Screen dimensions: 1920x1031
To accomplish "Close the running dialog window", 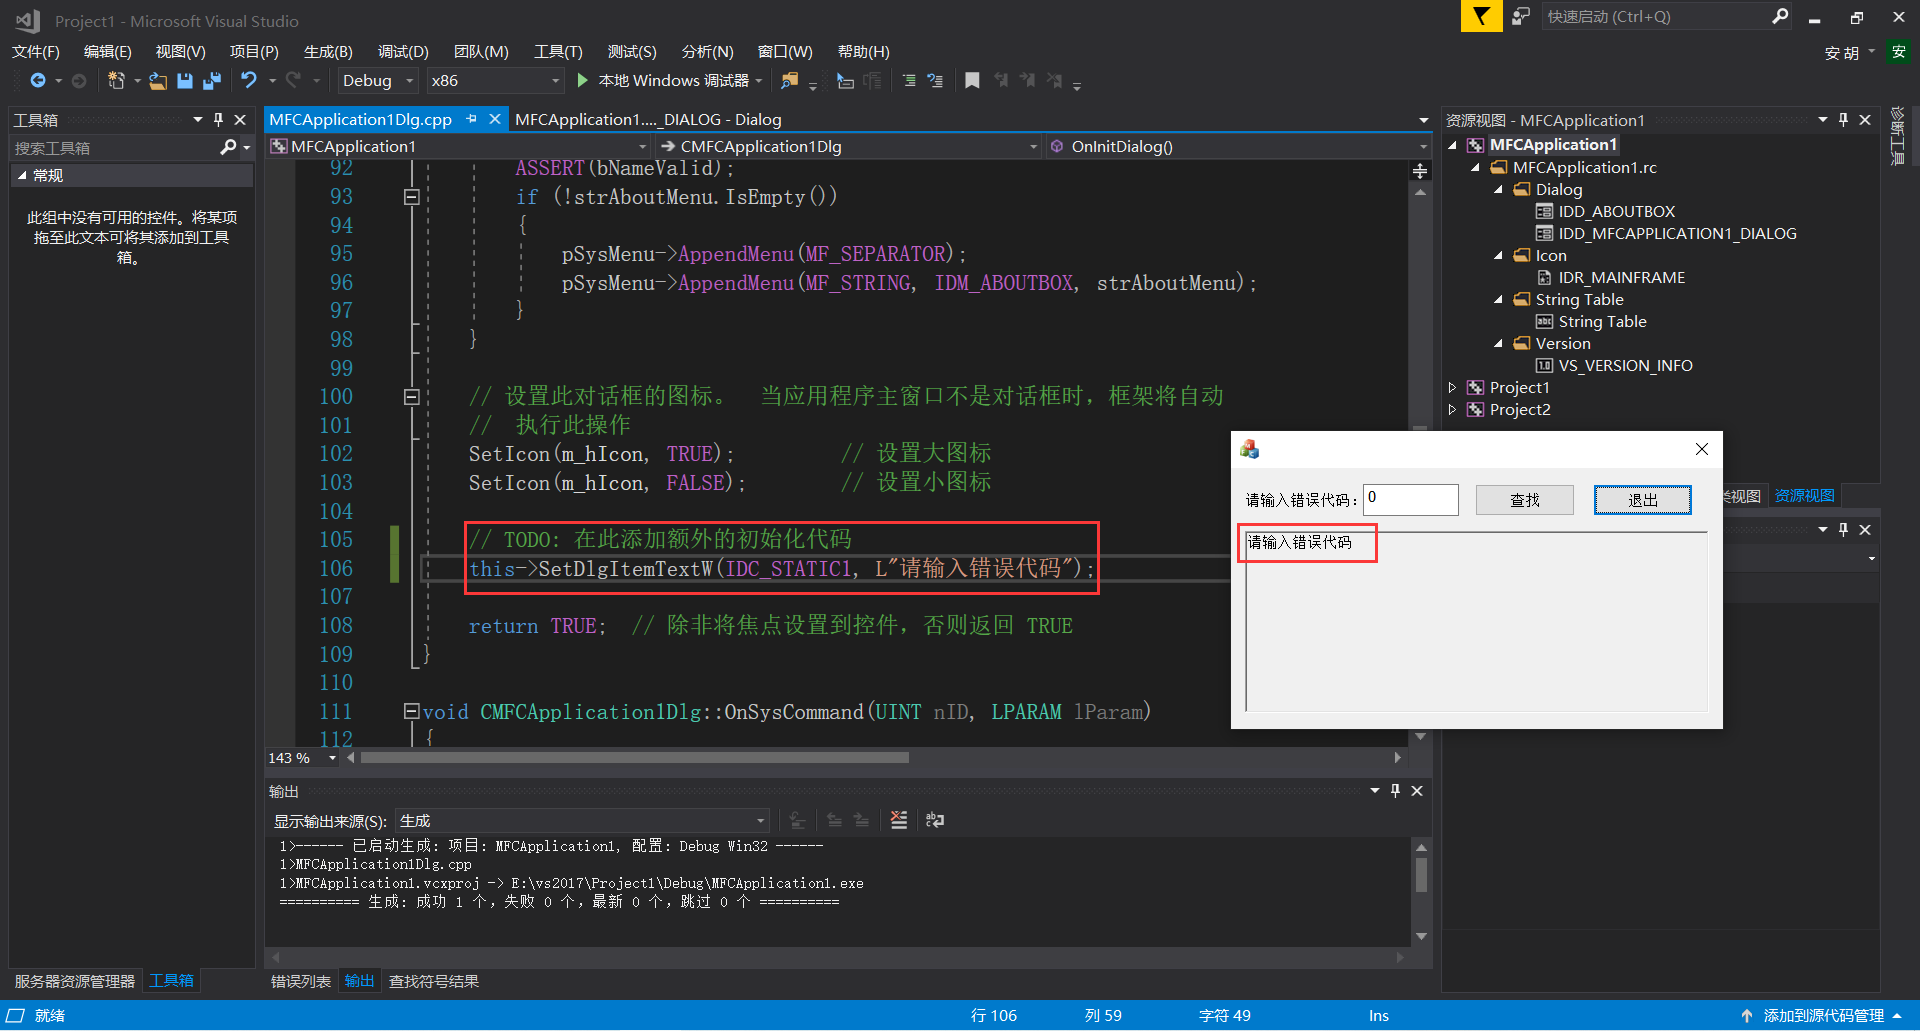I will (1702, 449).
